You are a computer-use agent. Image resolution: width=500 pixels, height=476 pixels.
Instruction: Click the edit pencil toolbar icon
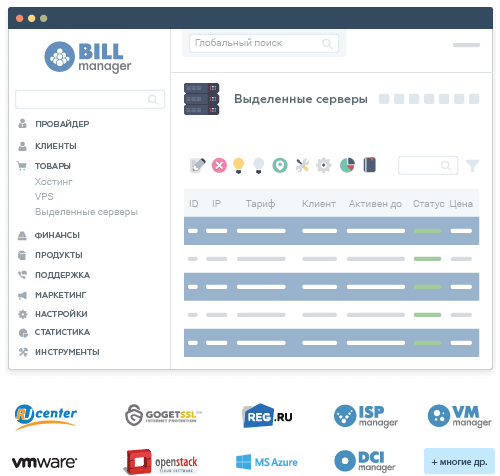198,165
